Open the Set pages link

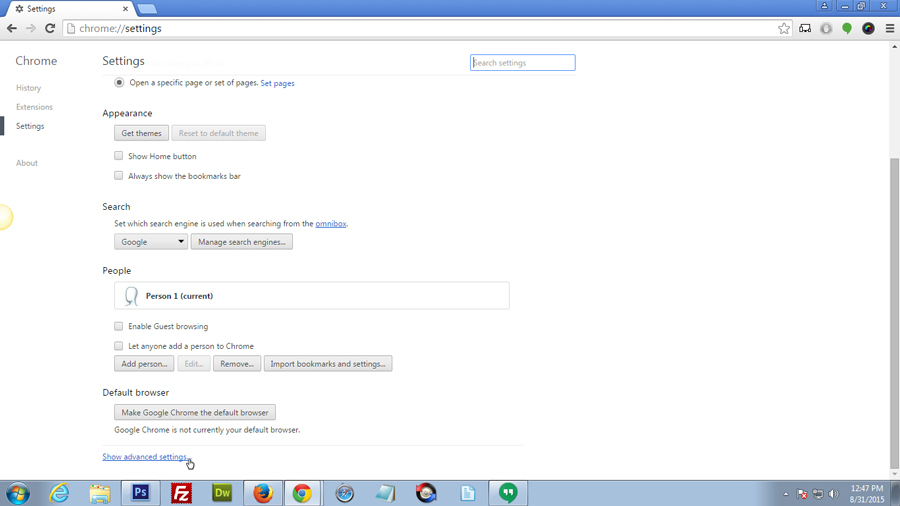(277, 83)
